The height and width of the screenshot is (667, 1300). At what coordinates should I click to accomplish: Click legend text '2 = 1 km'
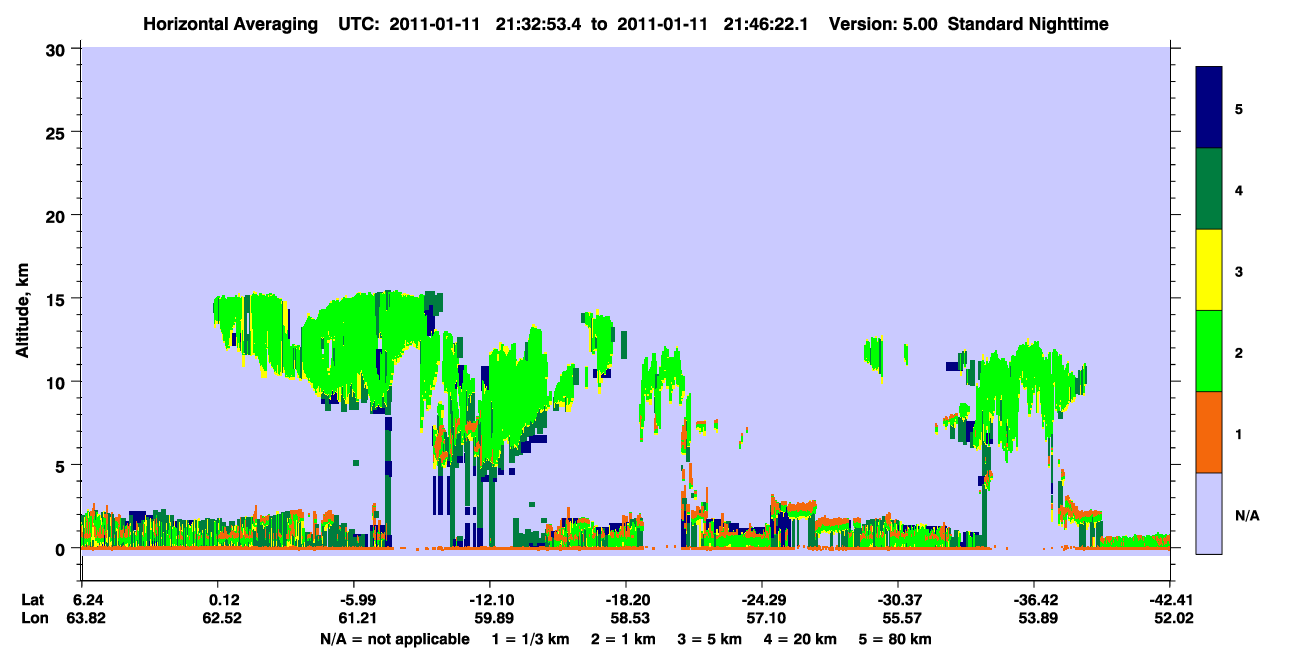[625, 639]
